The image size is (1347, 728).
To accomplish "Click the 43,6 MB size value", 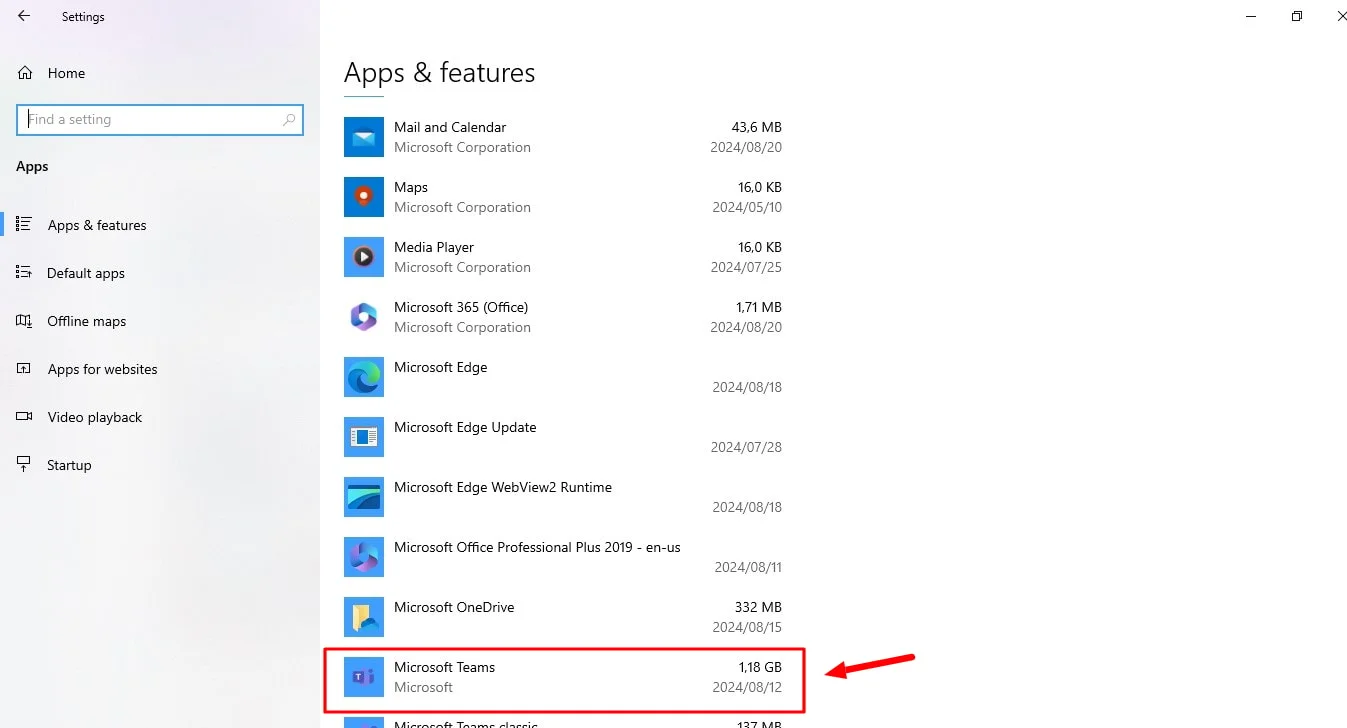I will click(757, 127).
